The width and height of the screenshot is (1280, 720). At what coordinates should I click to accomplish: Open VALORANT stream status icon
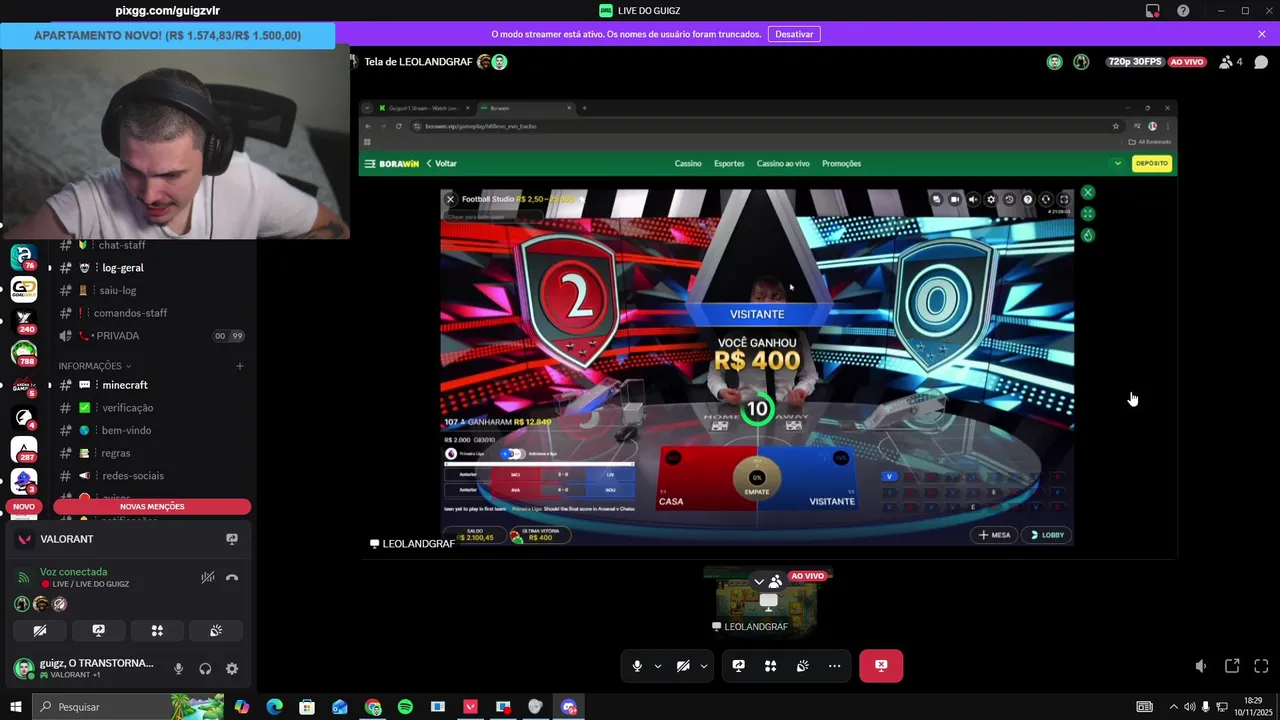coord(232,539)
